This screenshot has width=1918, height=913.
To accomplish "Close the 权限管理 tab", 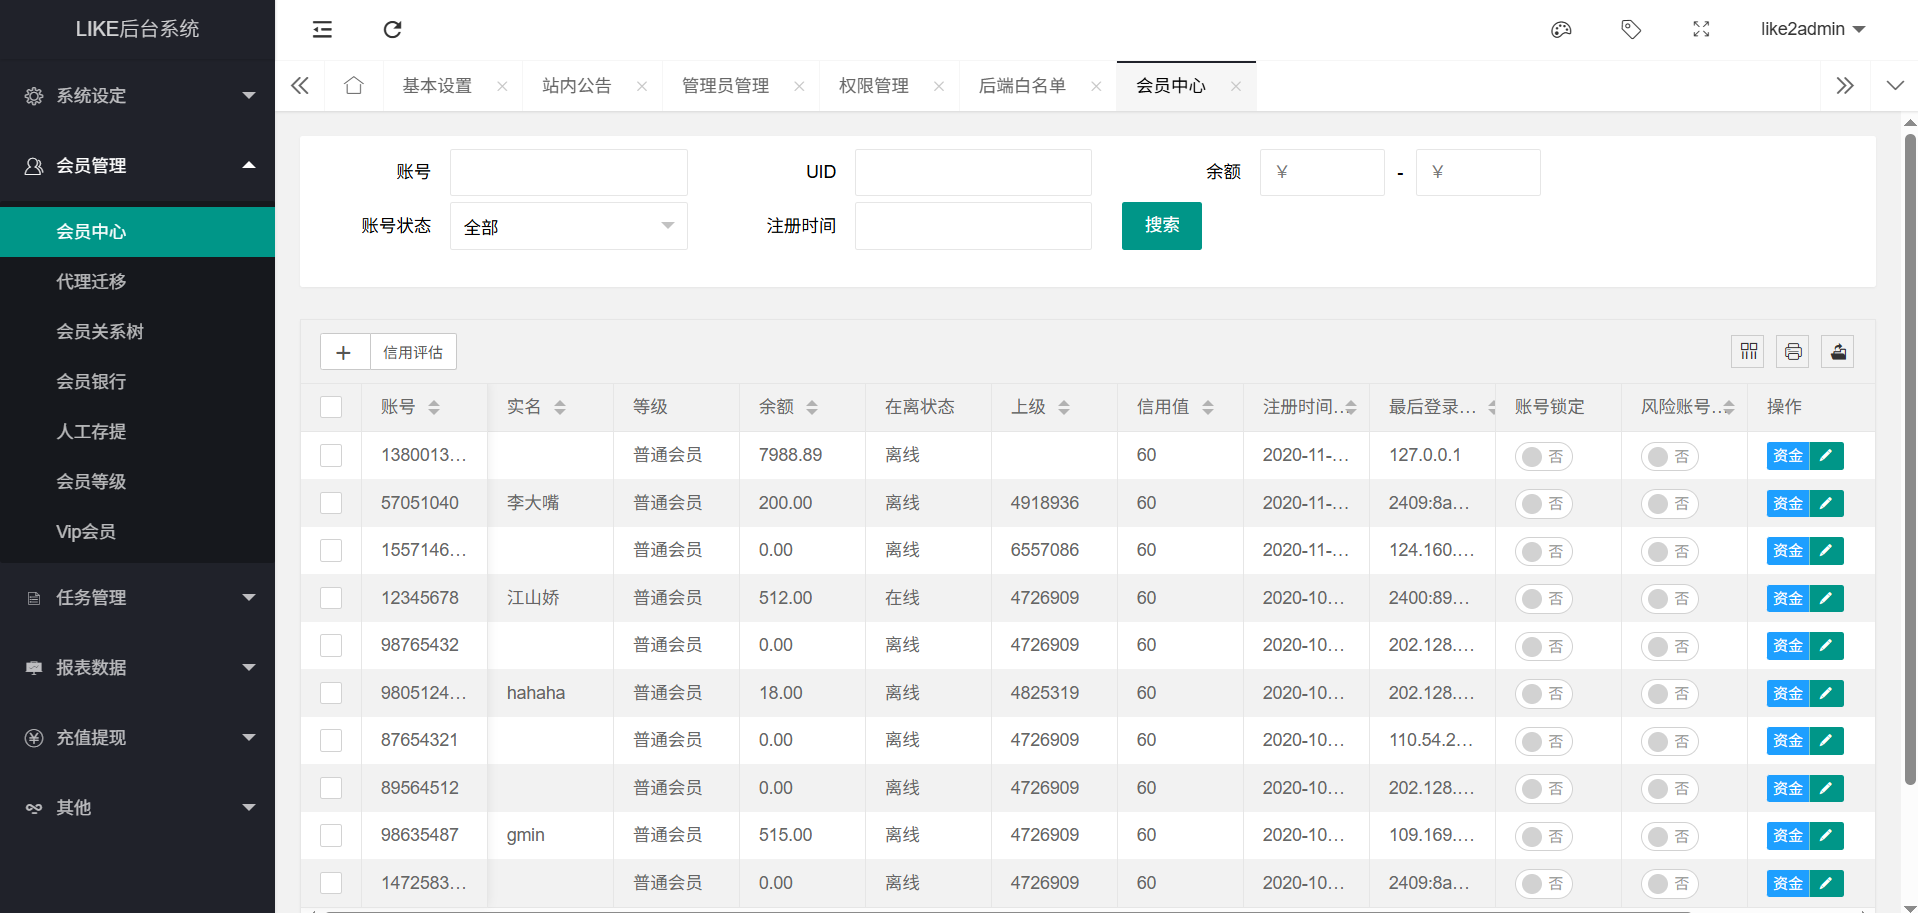I will tap(939, 86).
